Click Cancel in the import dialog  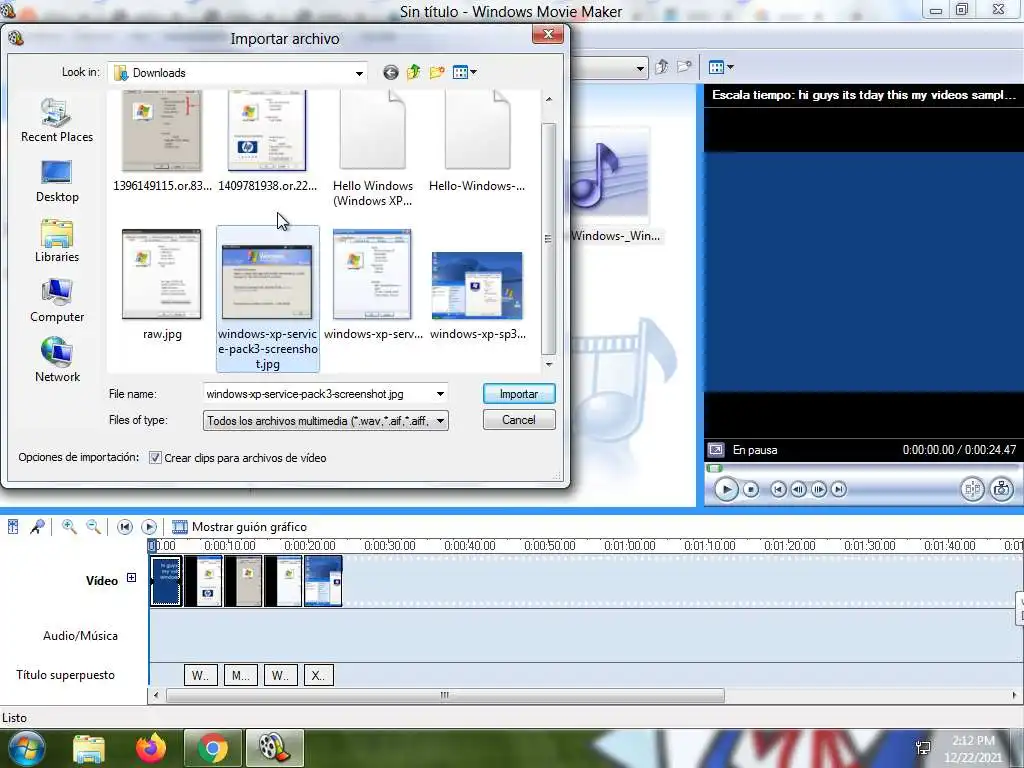pyautogui.click(x=519, y=420)
